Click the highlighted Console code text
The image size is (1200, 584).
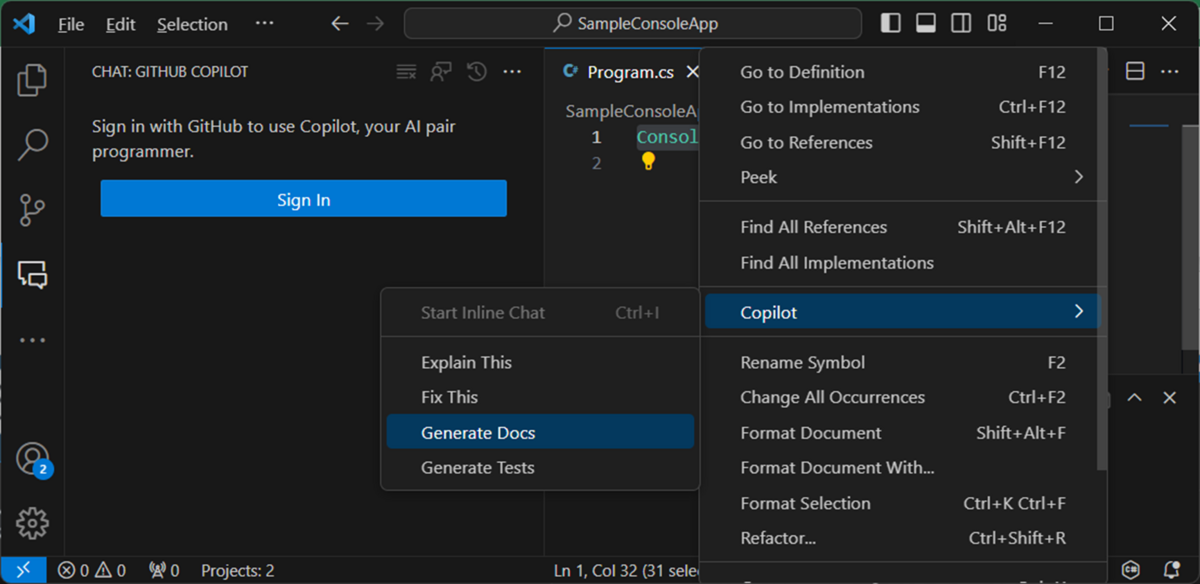tap(667, 137)
